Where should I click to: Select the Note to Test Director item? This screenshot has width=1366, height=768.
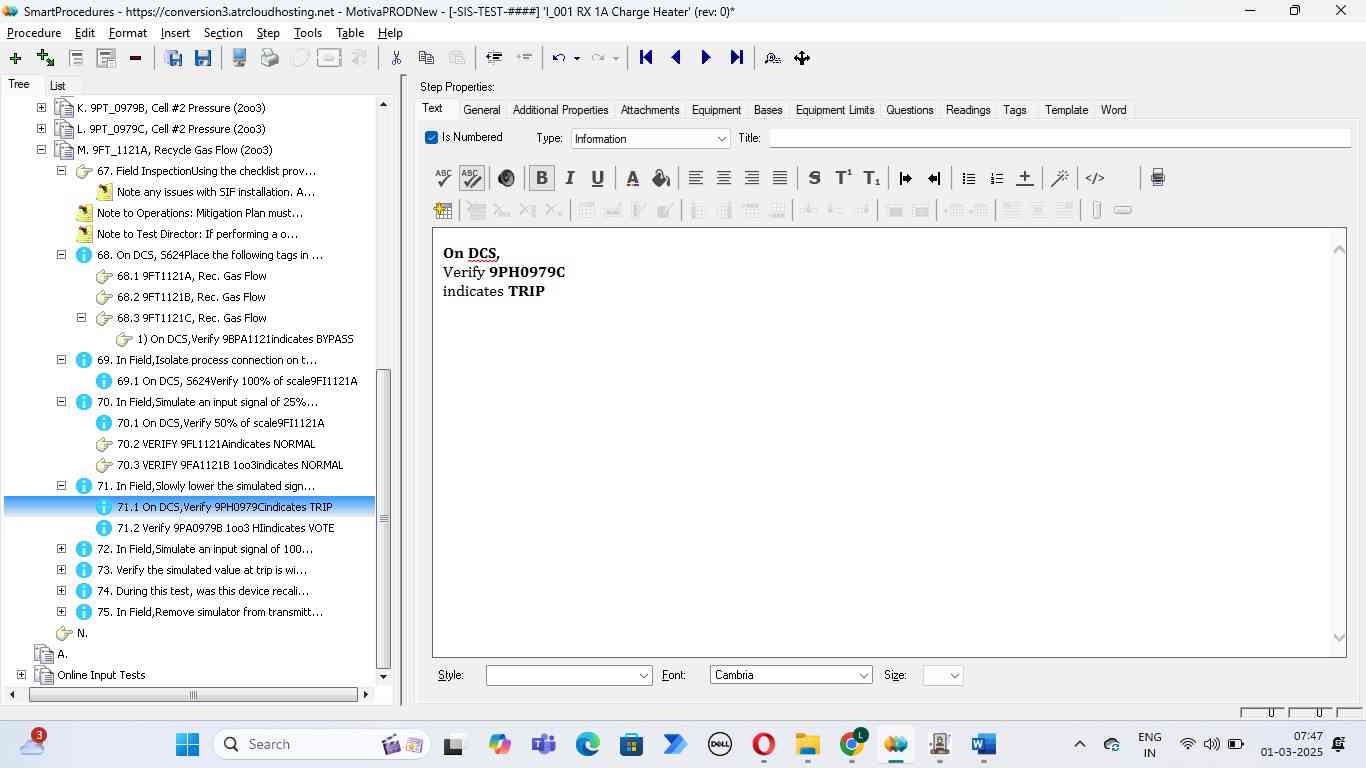[x=198, y=234]
